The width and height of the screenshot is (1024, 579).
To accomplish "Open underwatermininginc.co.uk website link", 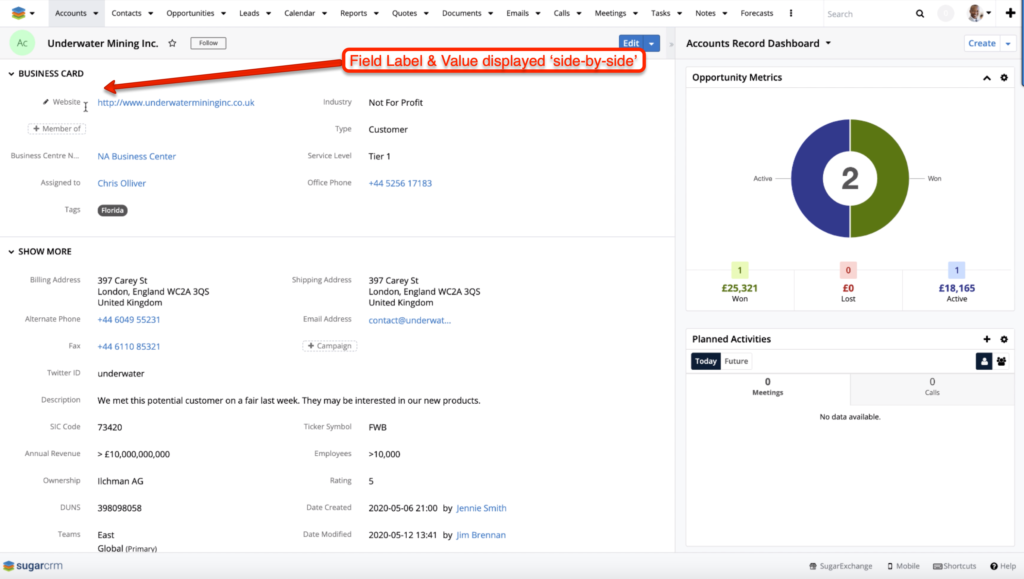I will (176, 102).
